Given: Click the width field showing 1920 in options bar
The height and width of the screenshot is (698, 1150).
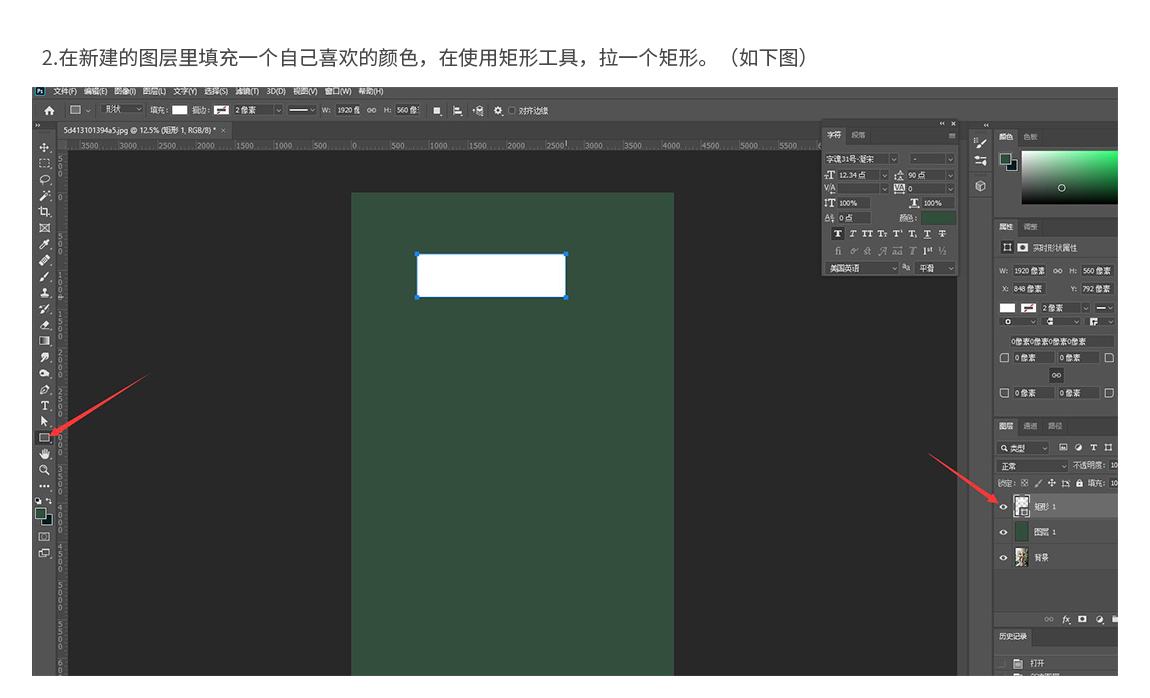Looking at the screenshot, I should pyautogui.click(x=346, y=110).
